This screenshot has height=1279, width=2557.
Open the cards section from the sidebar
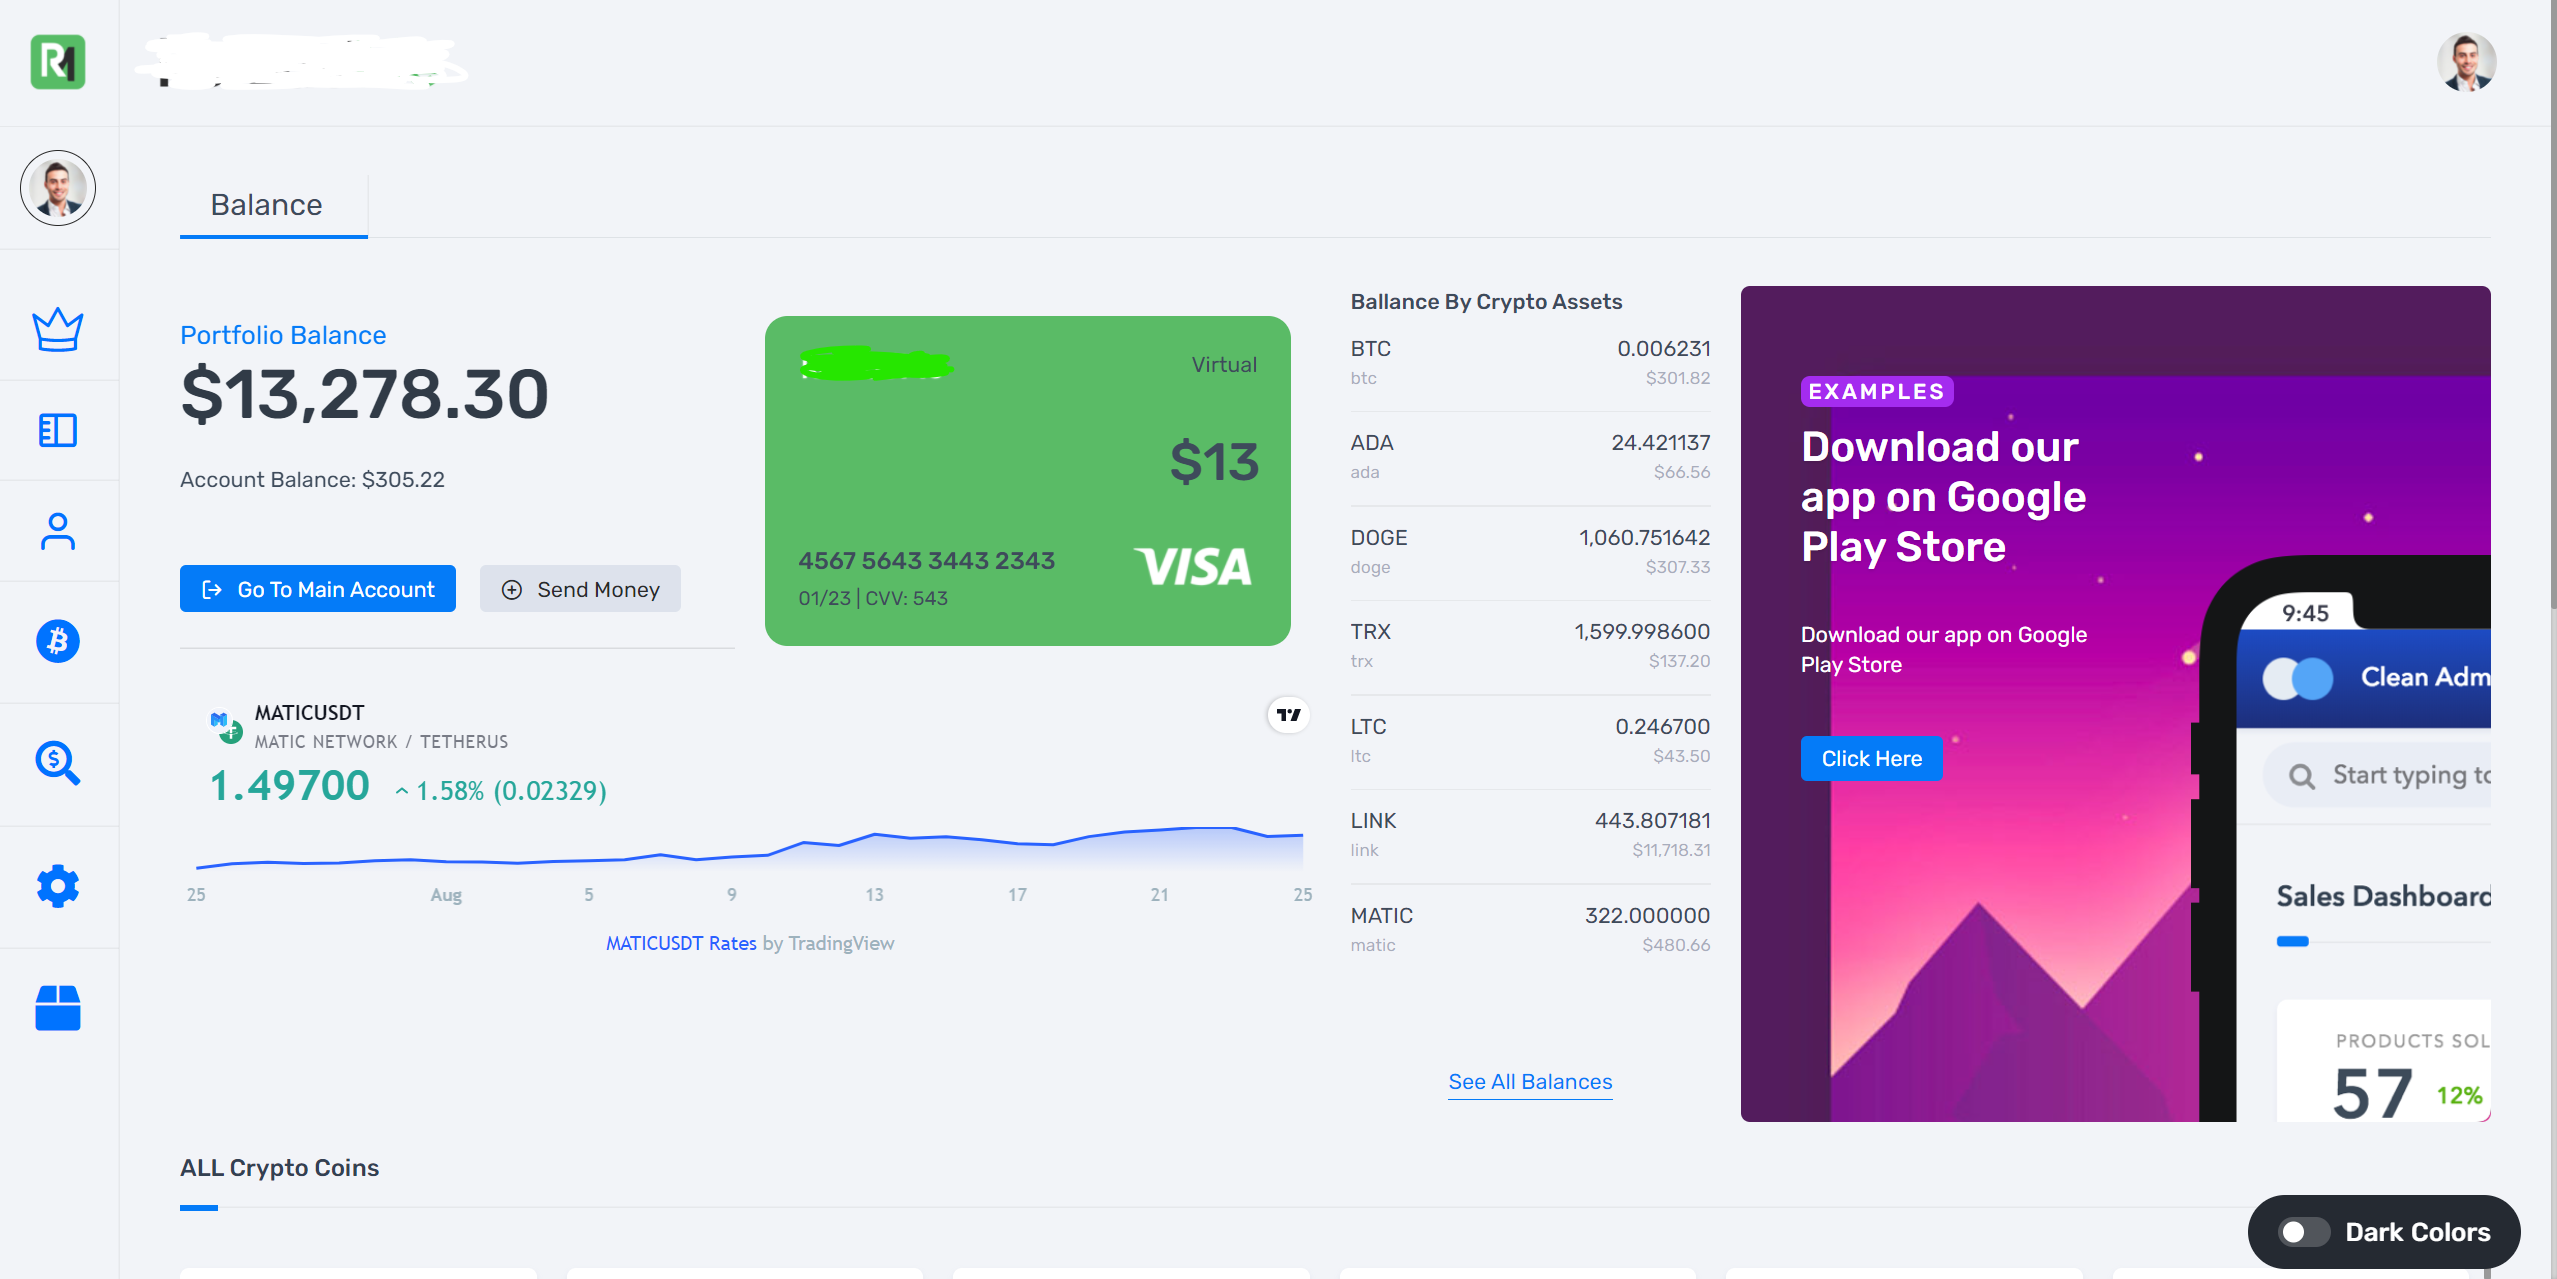point(57,430)
